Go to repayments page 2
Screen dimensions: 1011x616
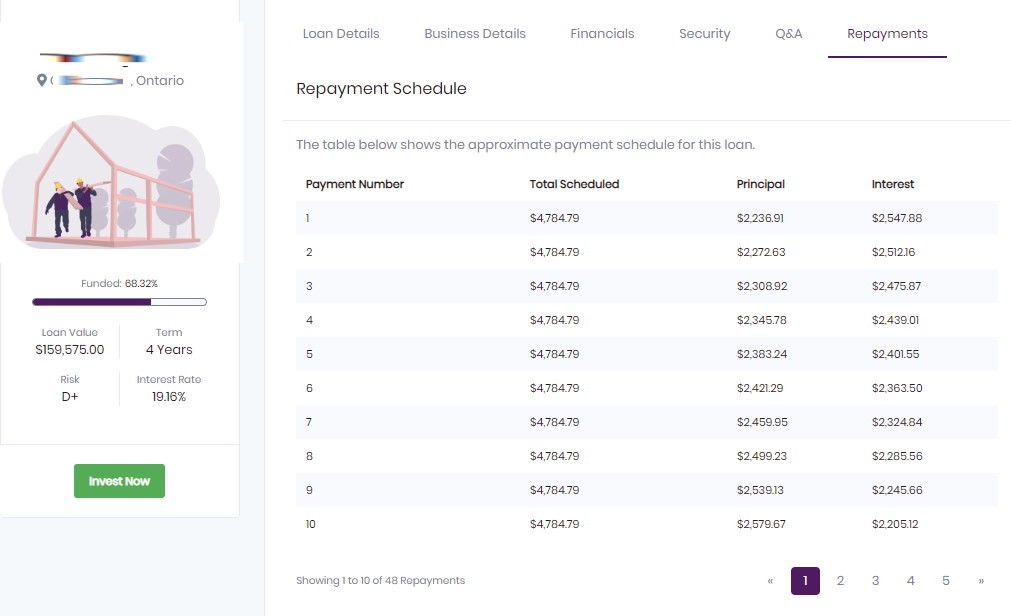[x=840, y=581]
